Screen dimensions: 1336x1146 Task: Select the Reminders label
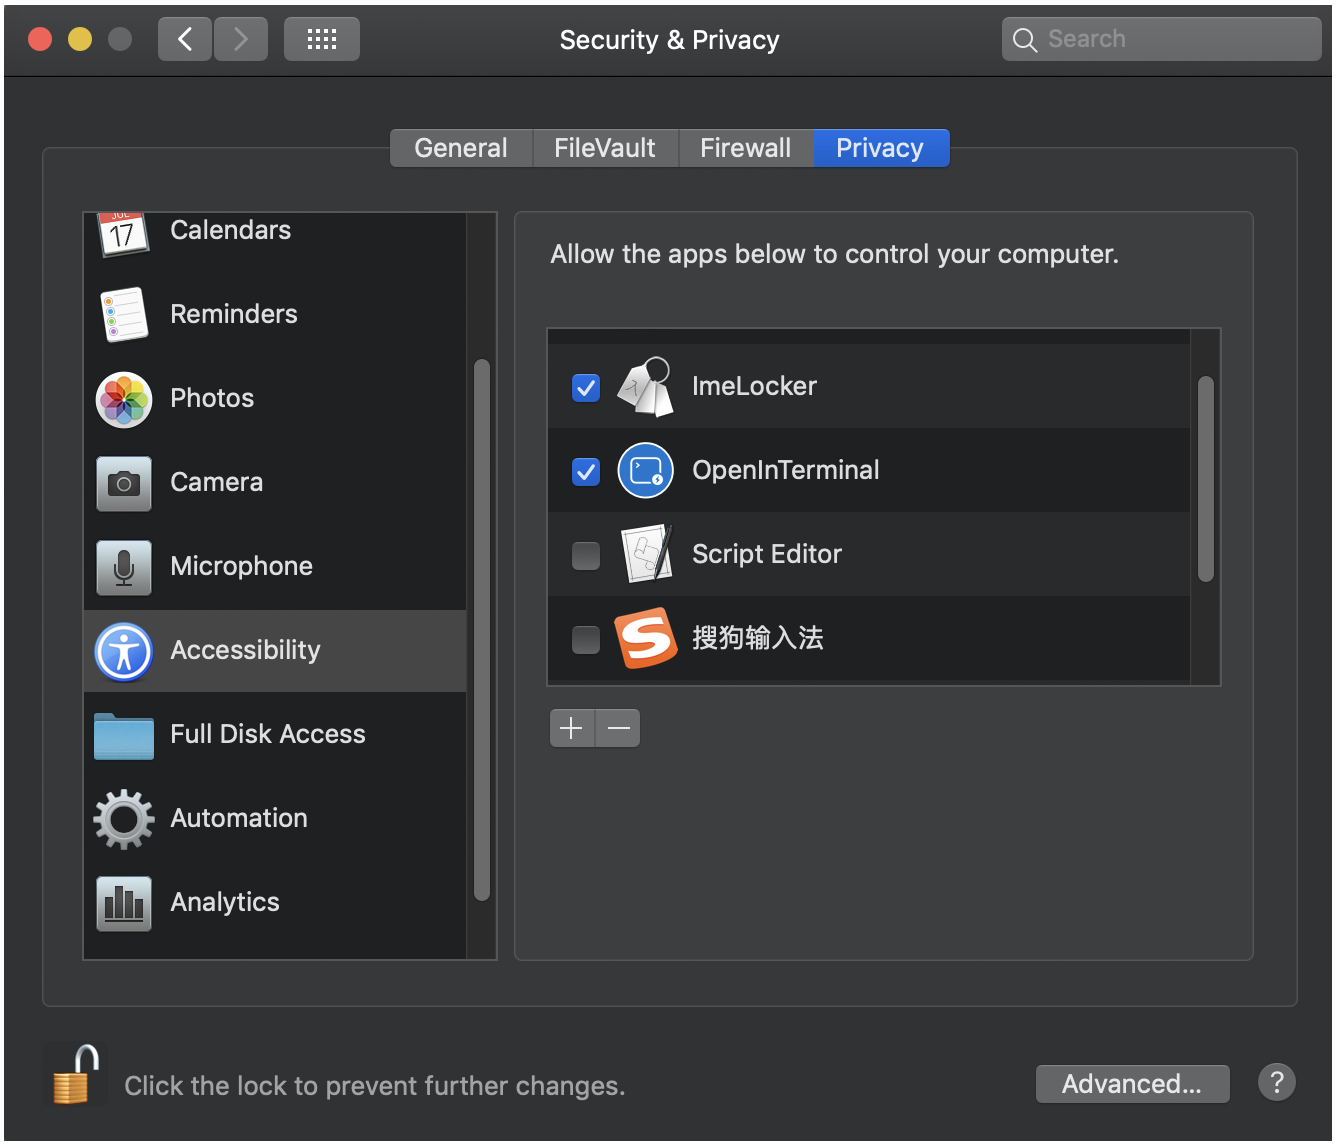[x=234, y=314]
